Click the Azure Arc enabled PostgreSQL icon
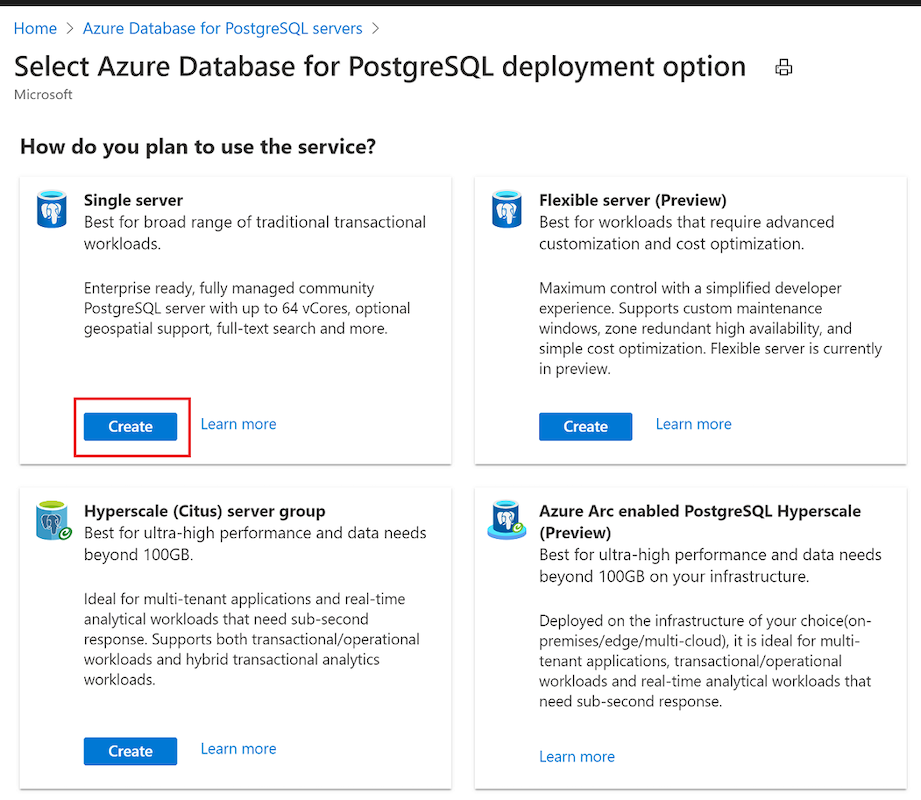921x800 pixels. point(506,522)
